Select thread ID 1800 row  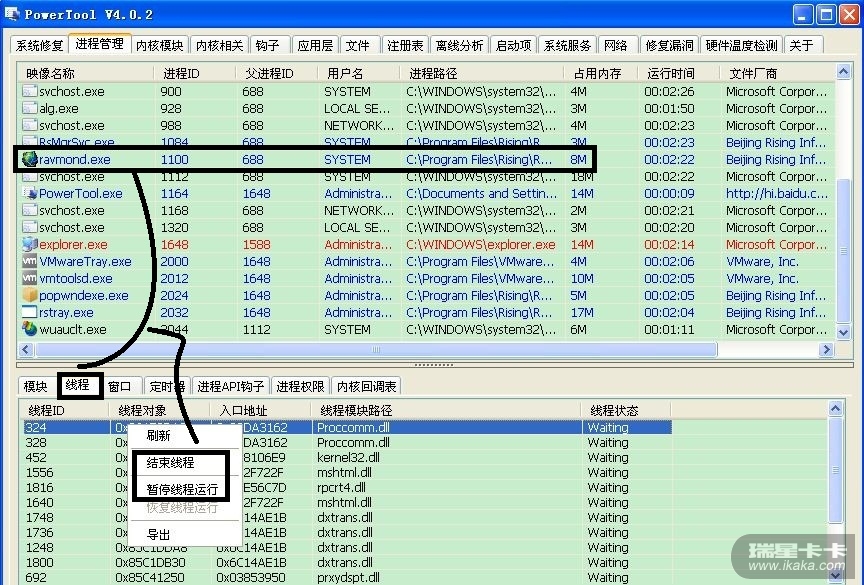(x=348, y=562)
